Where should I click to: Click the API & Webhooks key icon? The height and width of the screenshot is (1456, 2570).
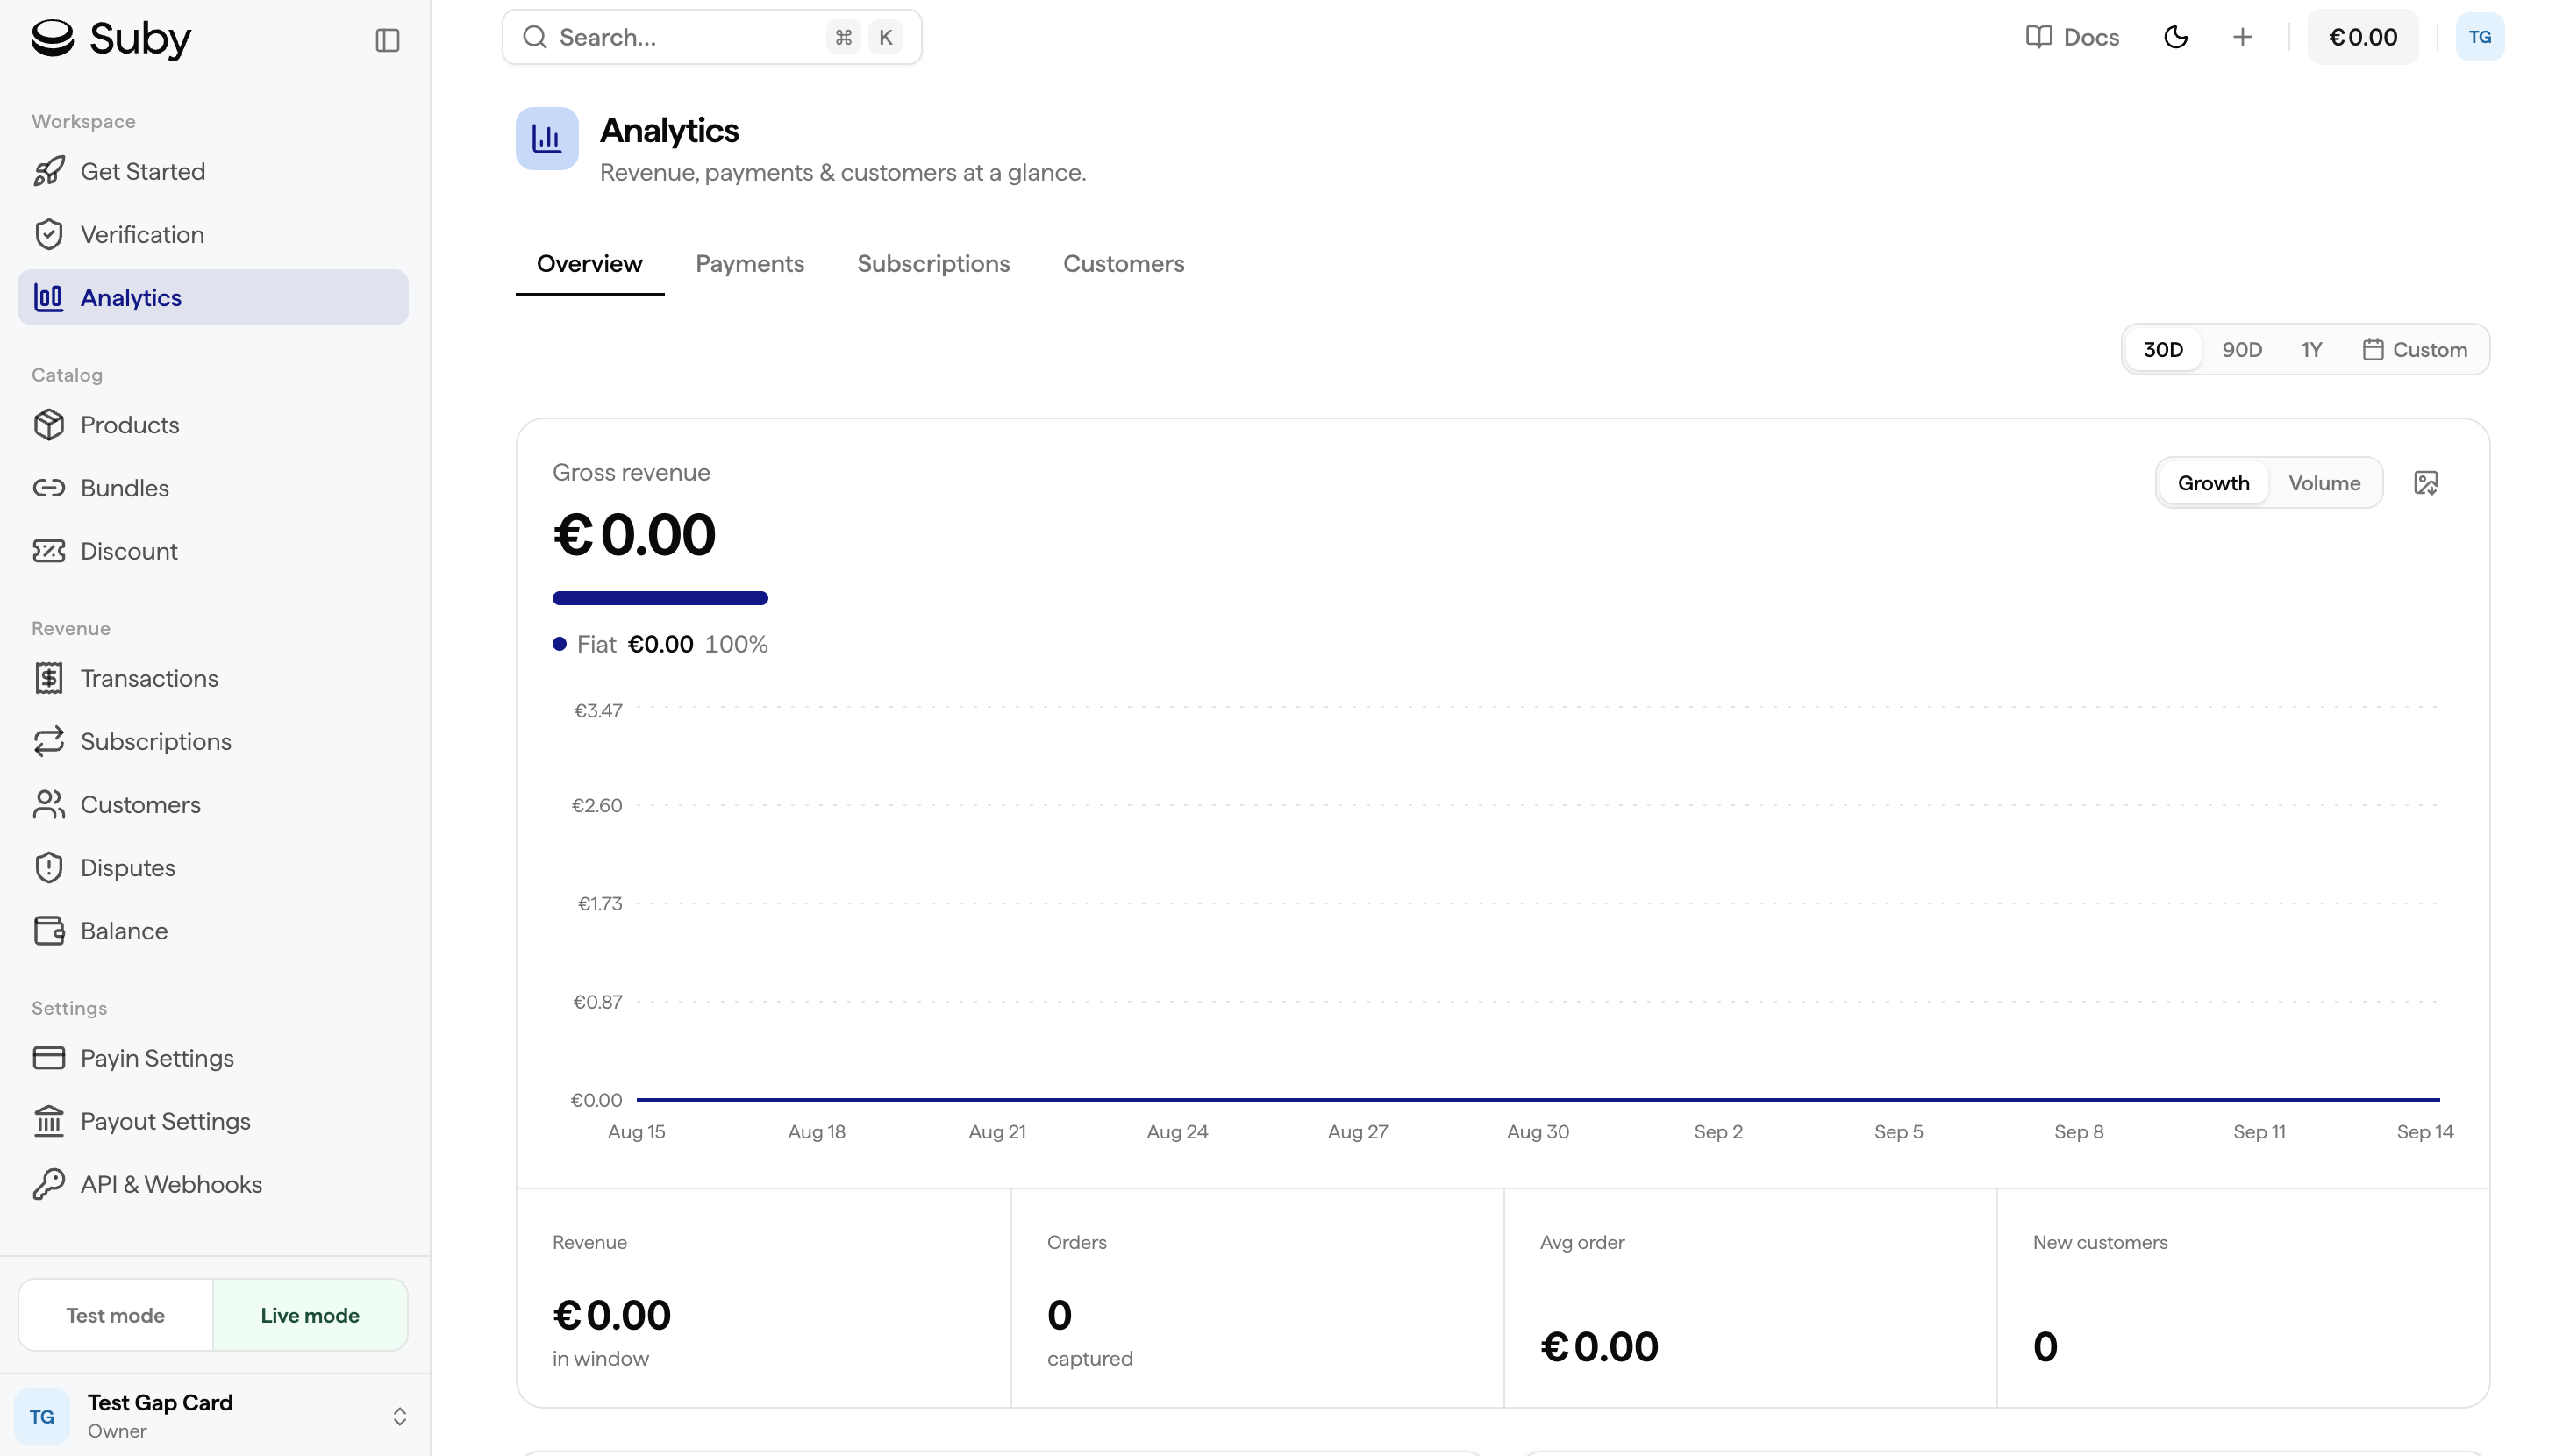pos(49,1184)
